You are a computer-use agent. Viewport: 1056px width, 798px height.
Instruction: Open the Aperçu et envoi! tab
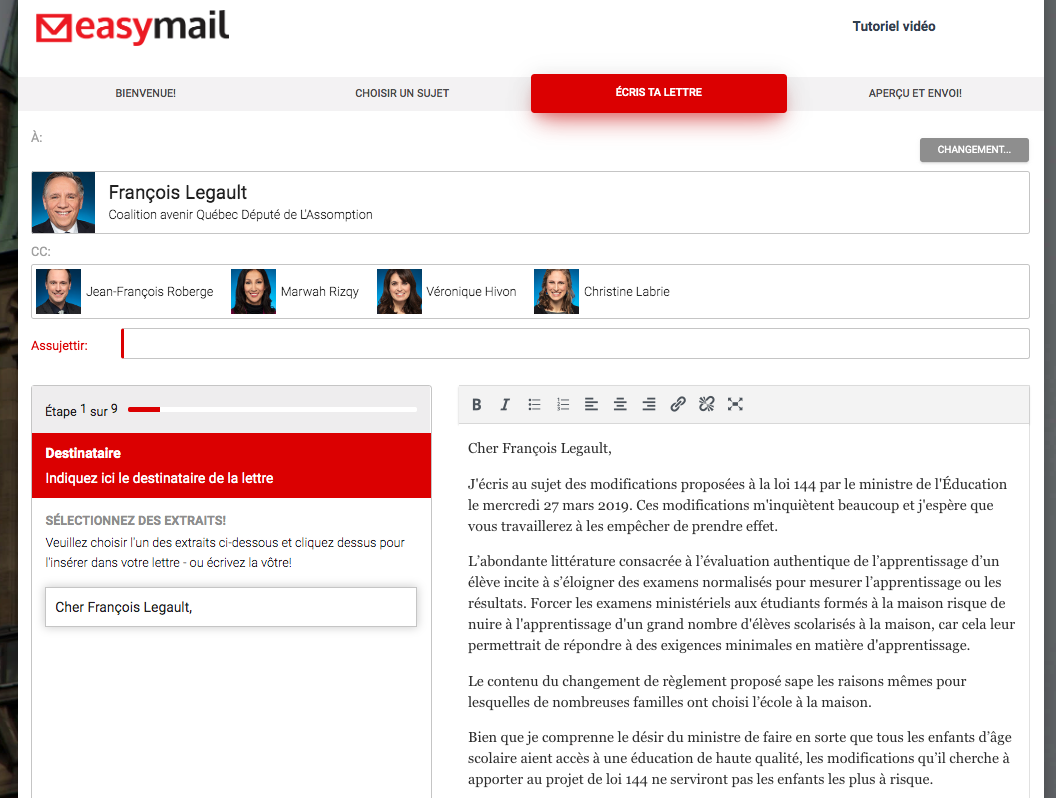[915, 93]
